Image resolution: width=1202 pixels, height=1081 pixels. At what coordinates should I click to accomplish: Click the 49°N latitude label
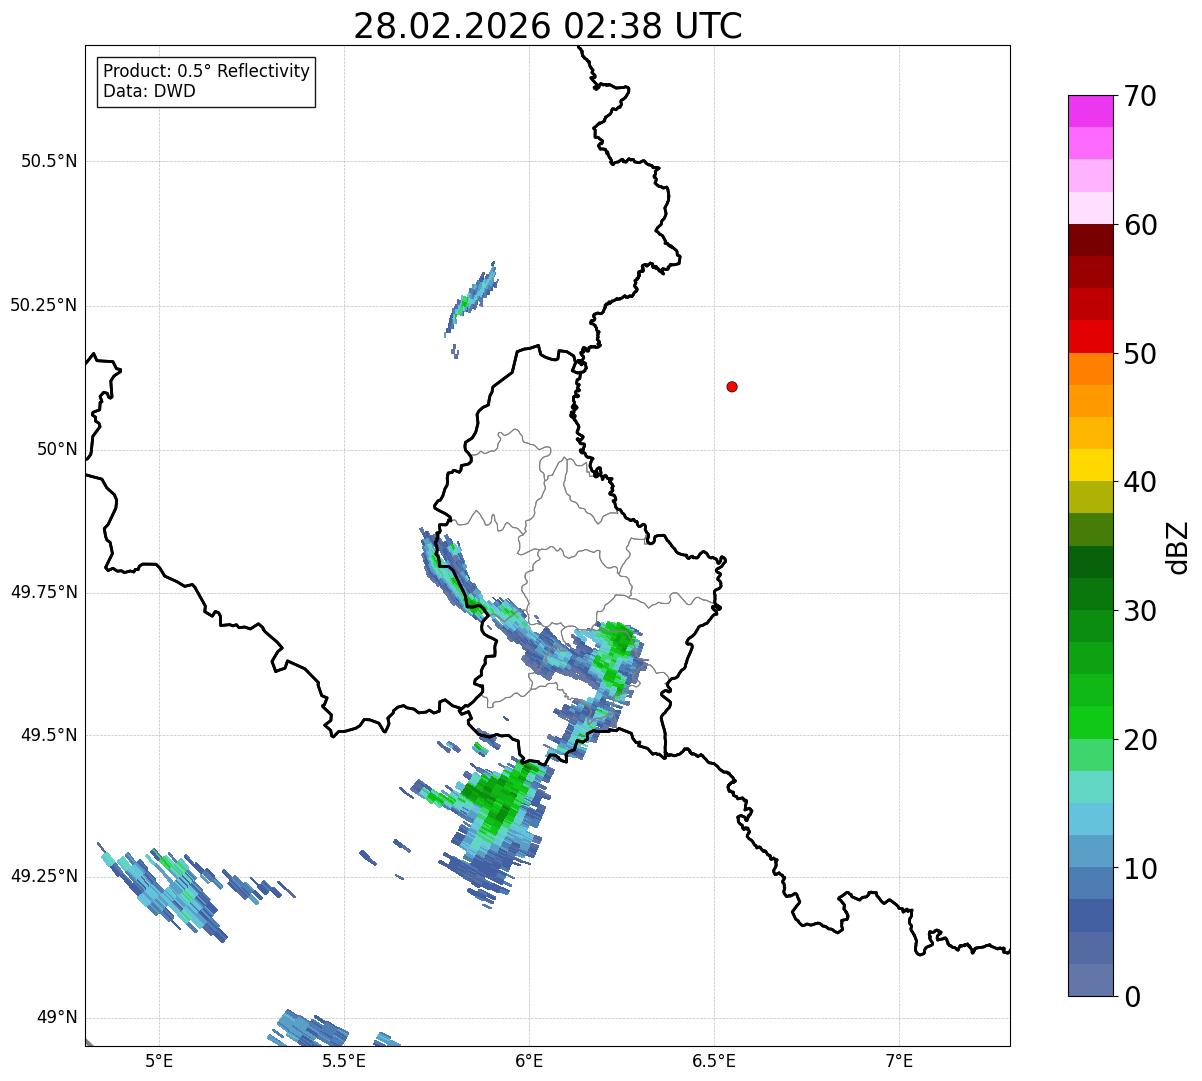pyautogui.click(x=58, y=1017)
